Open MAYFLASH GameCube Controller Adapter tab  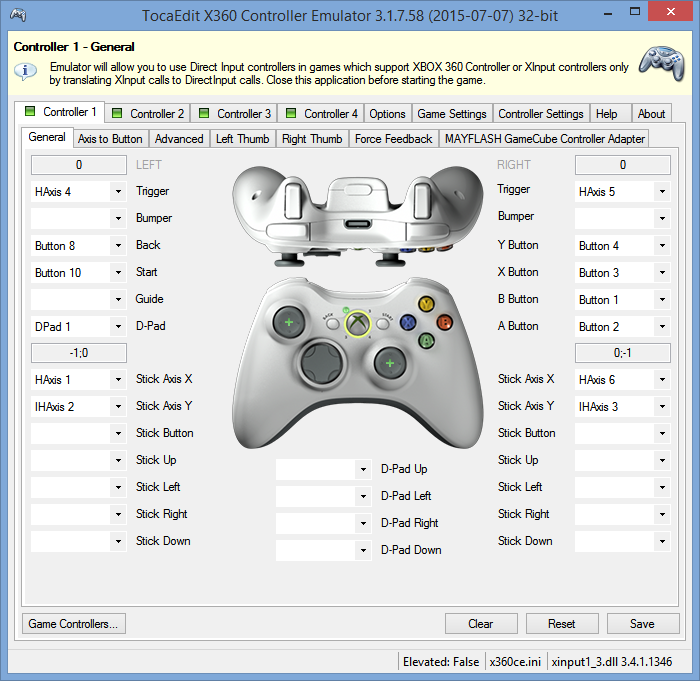[x=545, y=139]
